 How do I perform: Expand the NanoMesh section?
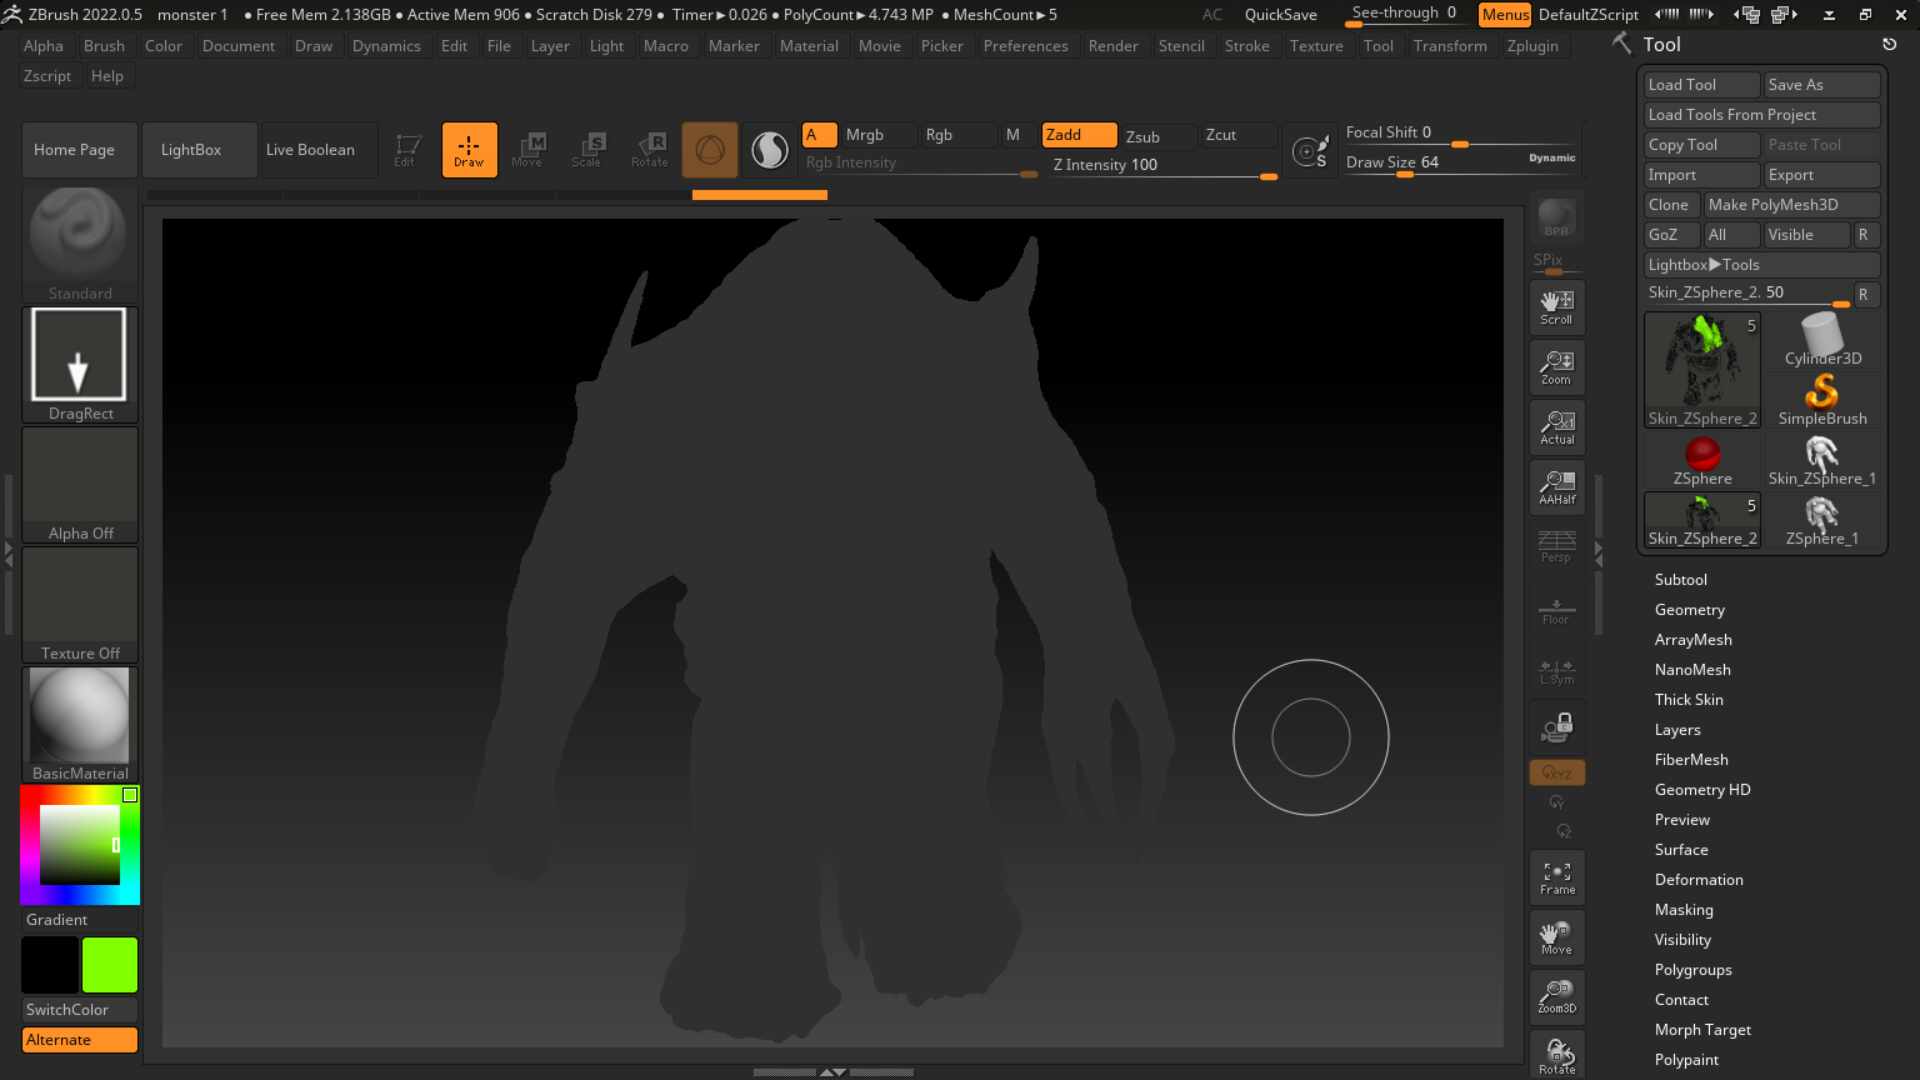(1692, 670)
